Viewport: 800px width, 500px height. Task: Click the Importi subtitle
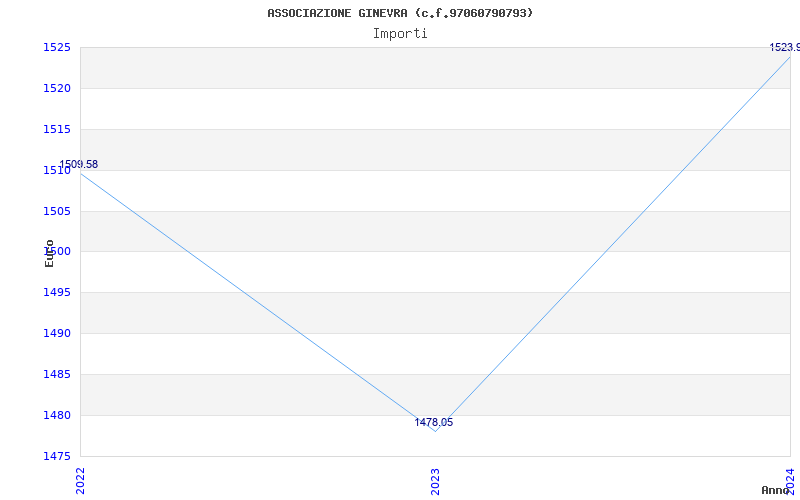click(x=400, y=34)
